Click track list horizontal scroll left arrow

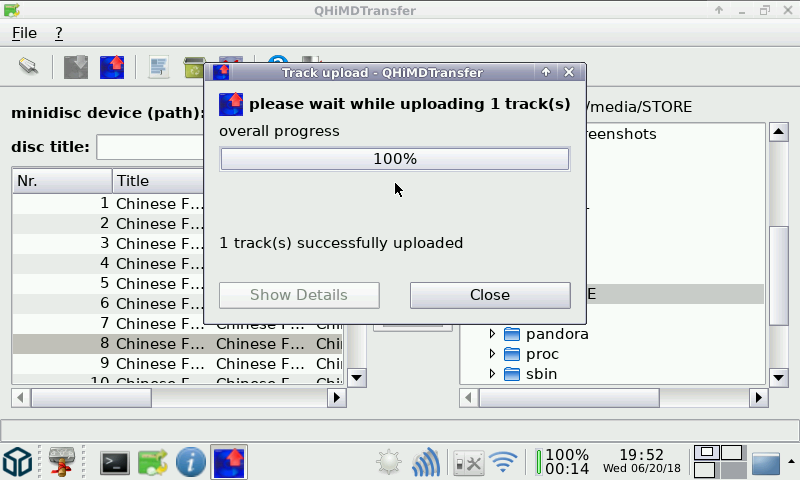(x=20, y=397)
